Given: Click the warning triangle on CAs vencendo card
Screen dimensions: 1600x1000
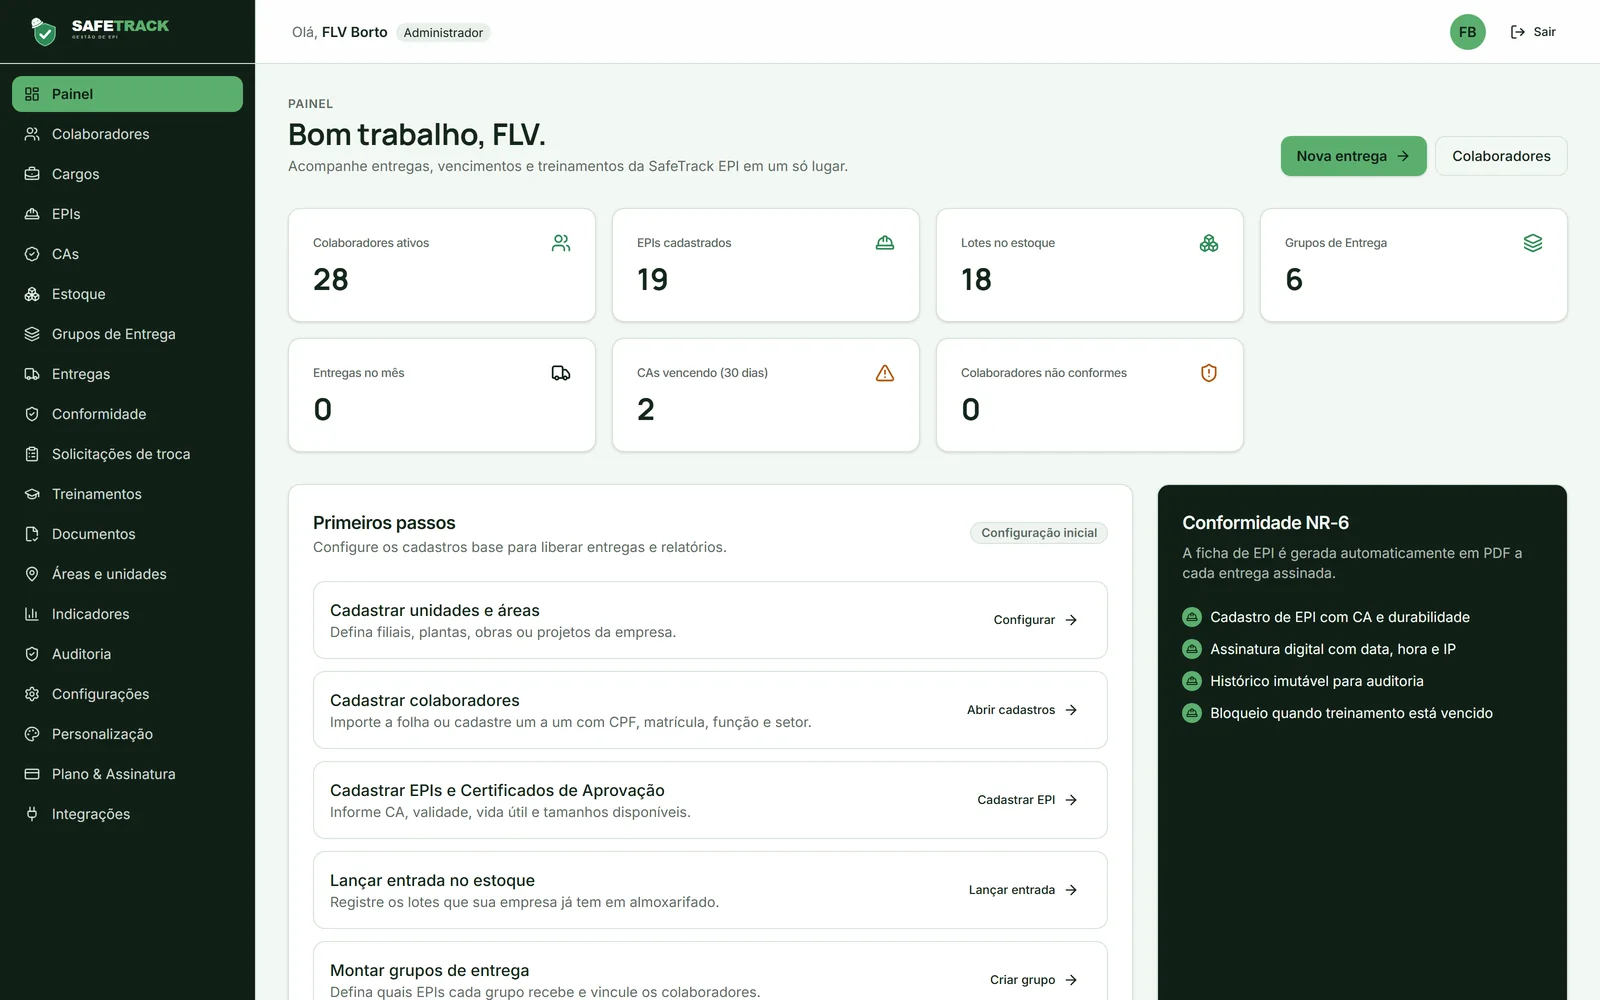Looking at the screenshot, I should (885, 373).
